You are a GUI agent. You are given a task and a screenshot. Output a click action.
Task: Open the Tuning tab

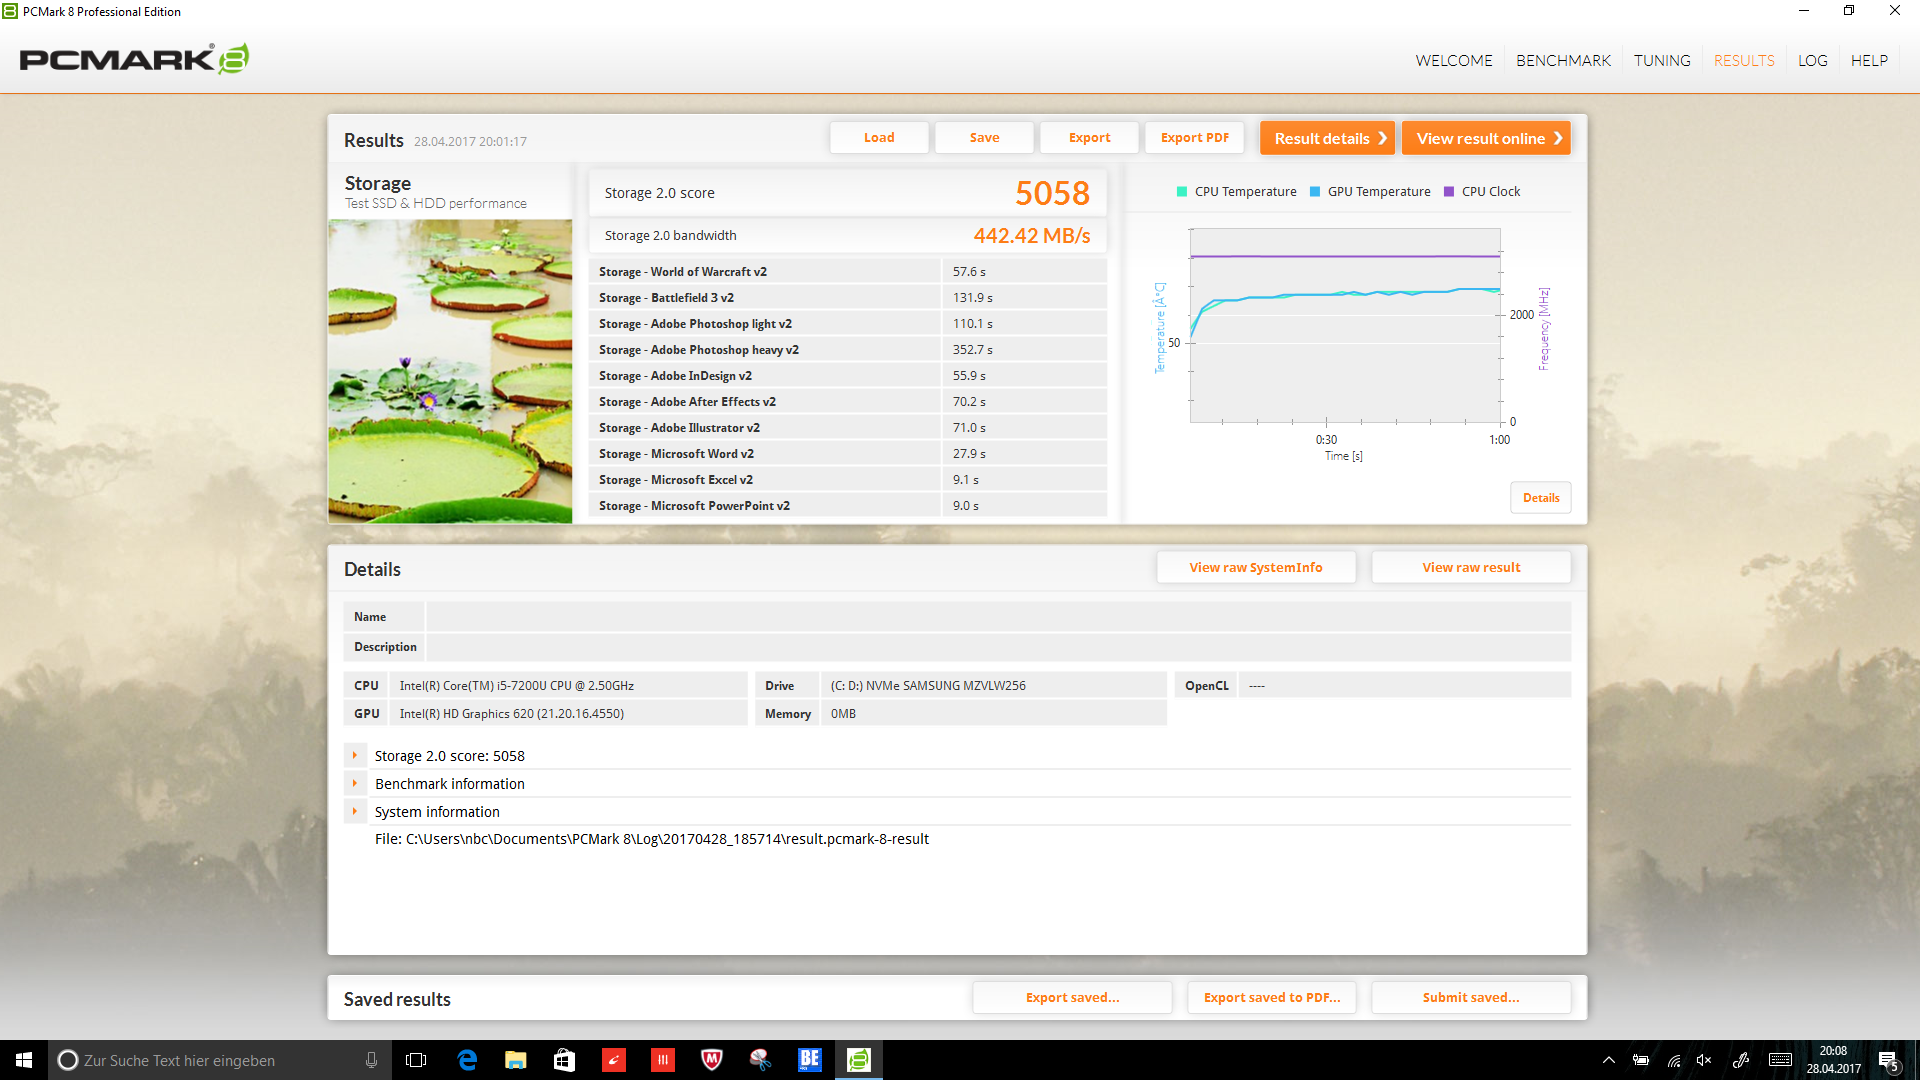click(x=1662, y=60)
